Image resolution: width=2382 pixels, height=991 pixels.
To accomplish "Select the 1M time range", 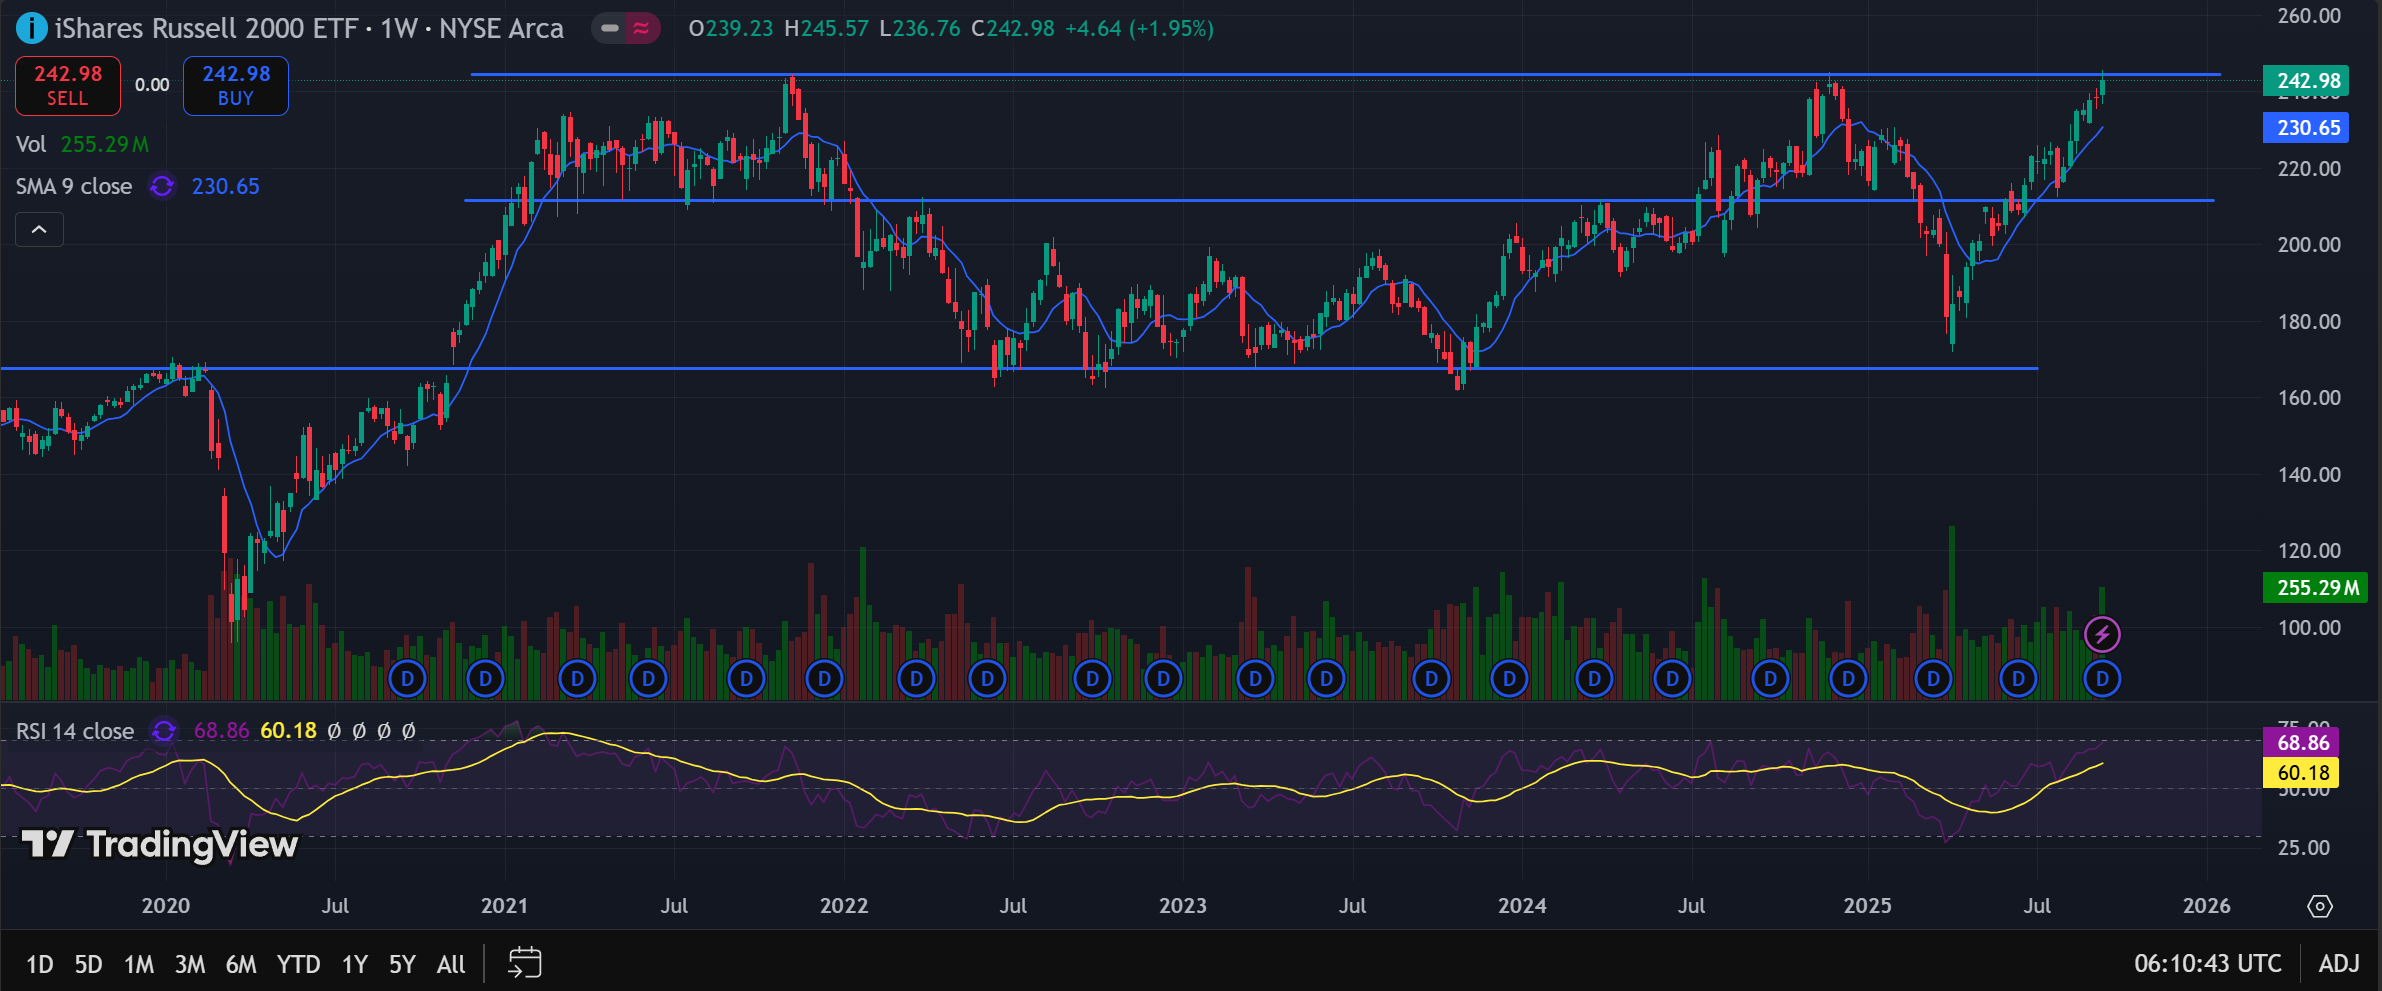I will 139,964.
